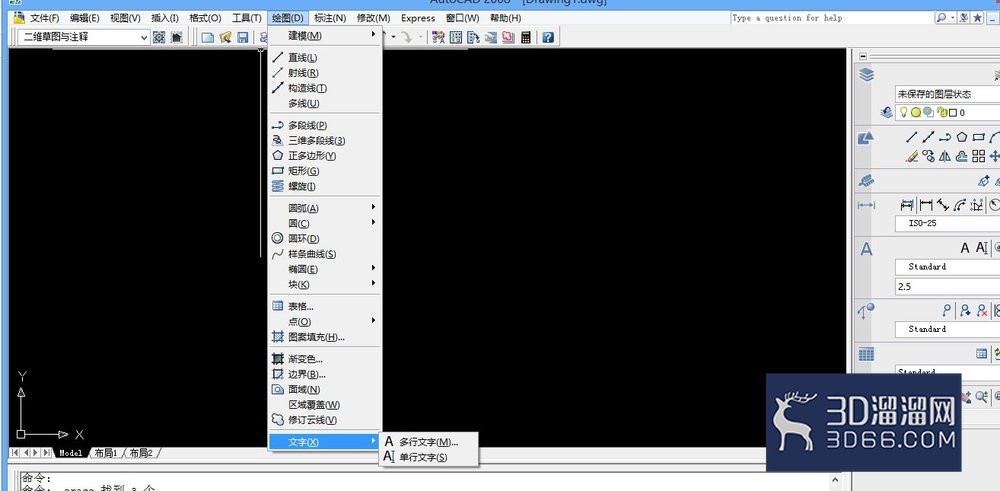The width and height of the screenshot is (1000, 491).
Task: Click the Array grid tool in the dashboard
Action: coord(978,156)
